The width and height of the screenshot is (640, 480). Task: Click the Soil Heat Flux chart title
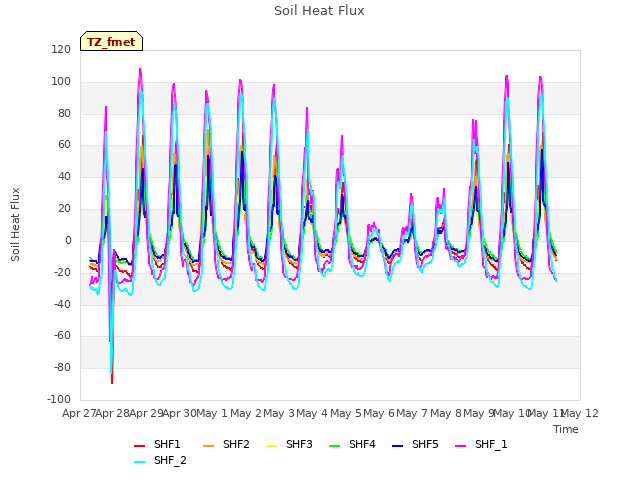coord(319,11)
